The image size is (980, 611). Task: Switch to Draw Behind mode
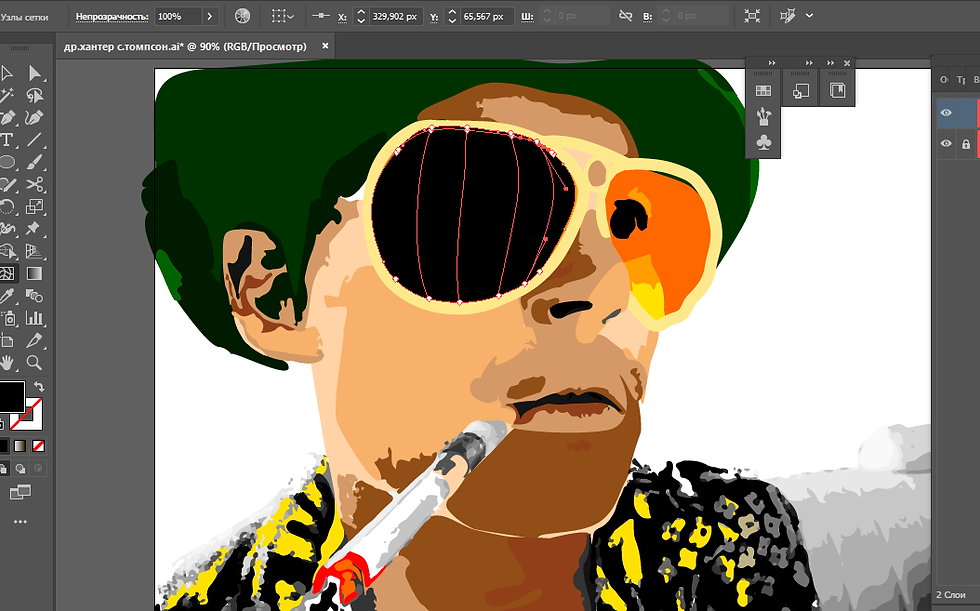(21, 469)
